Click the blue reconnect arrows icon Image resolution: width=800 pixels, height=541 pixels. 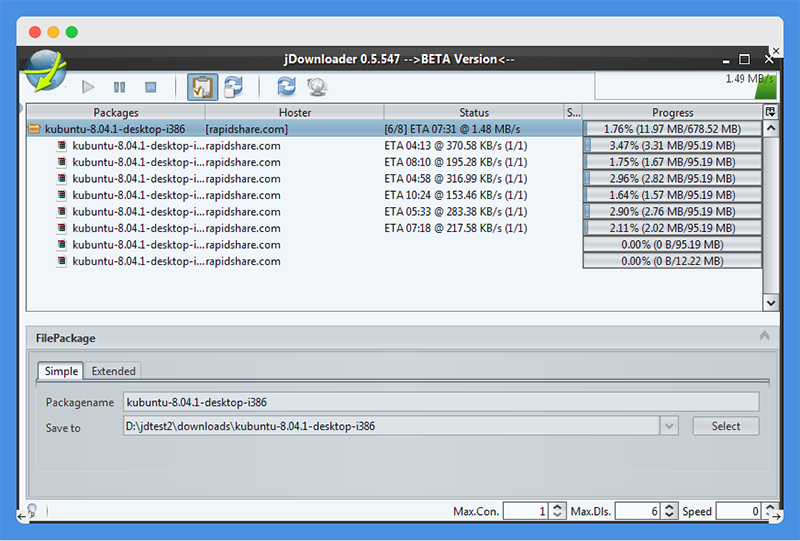(x=286, y=87)
